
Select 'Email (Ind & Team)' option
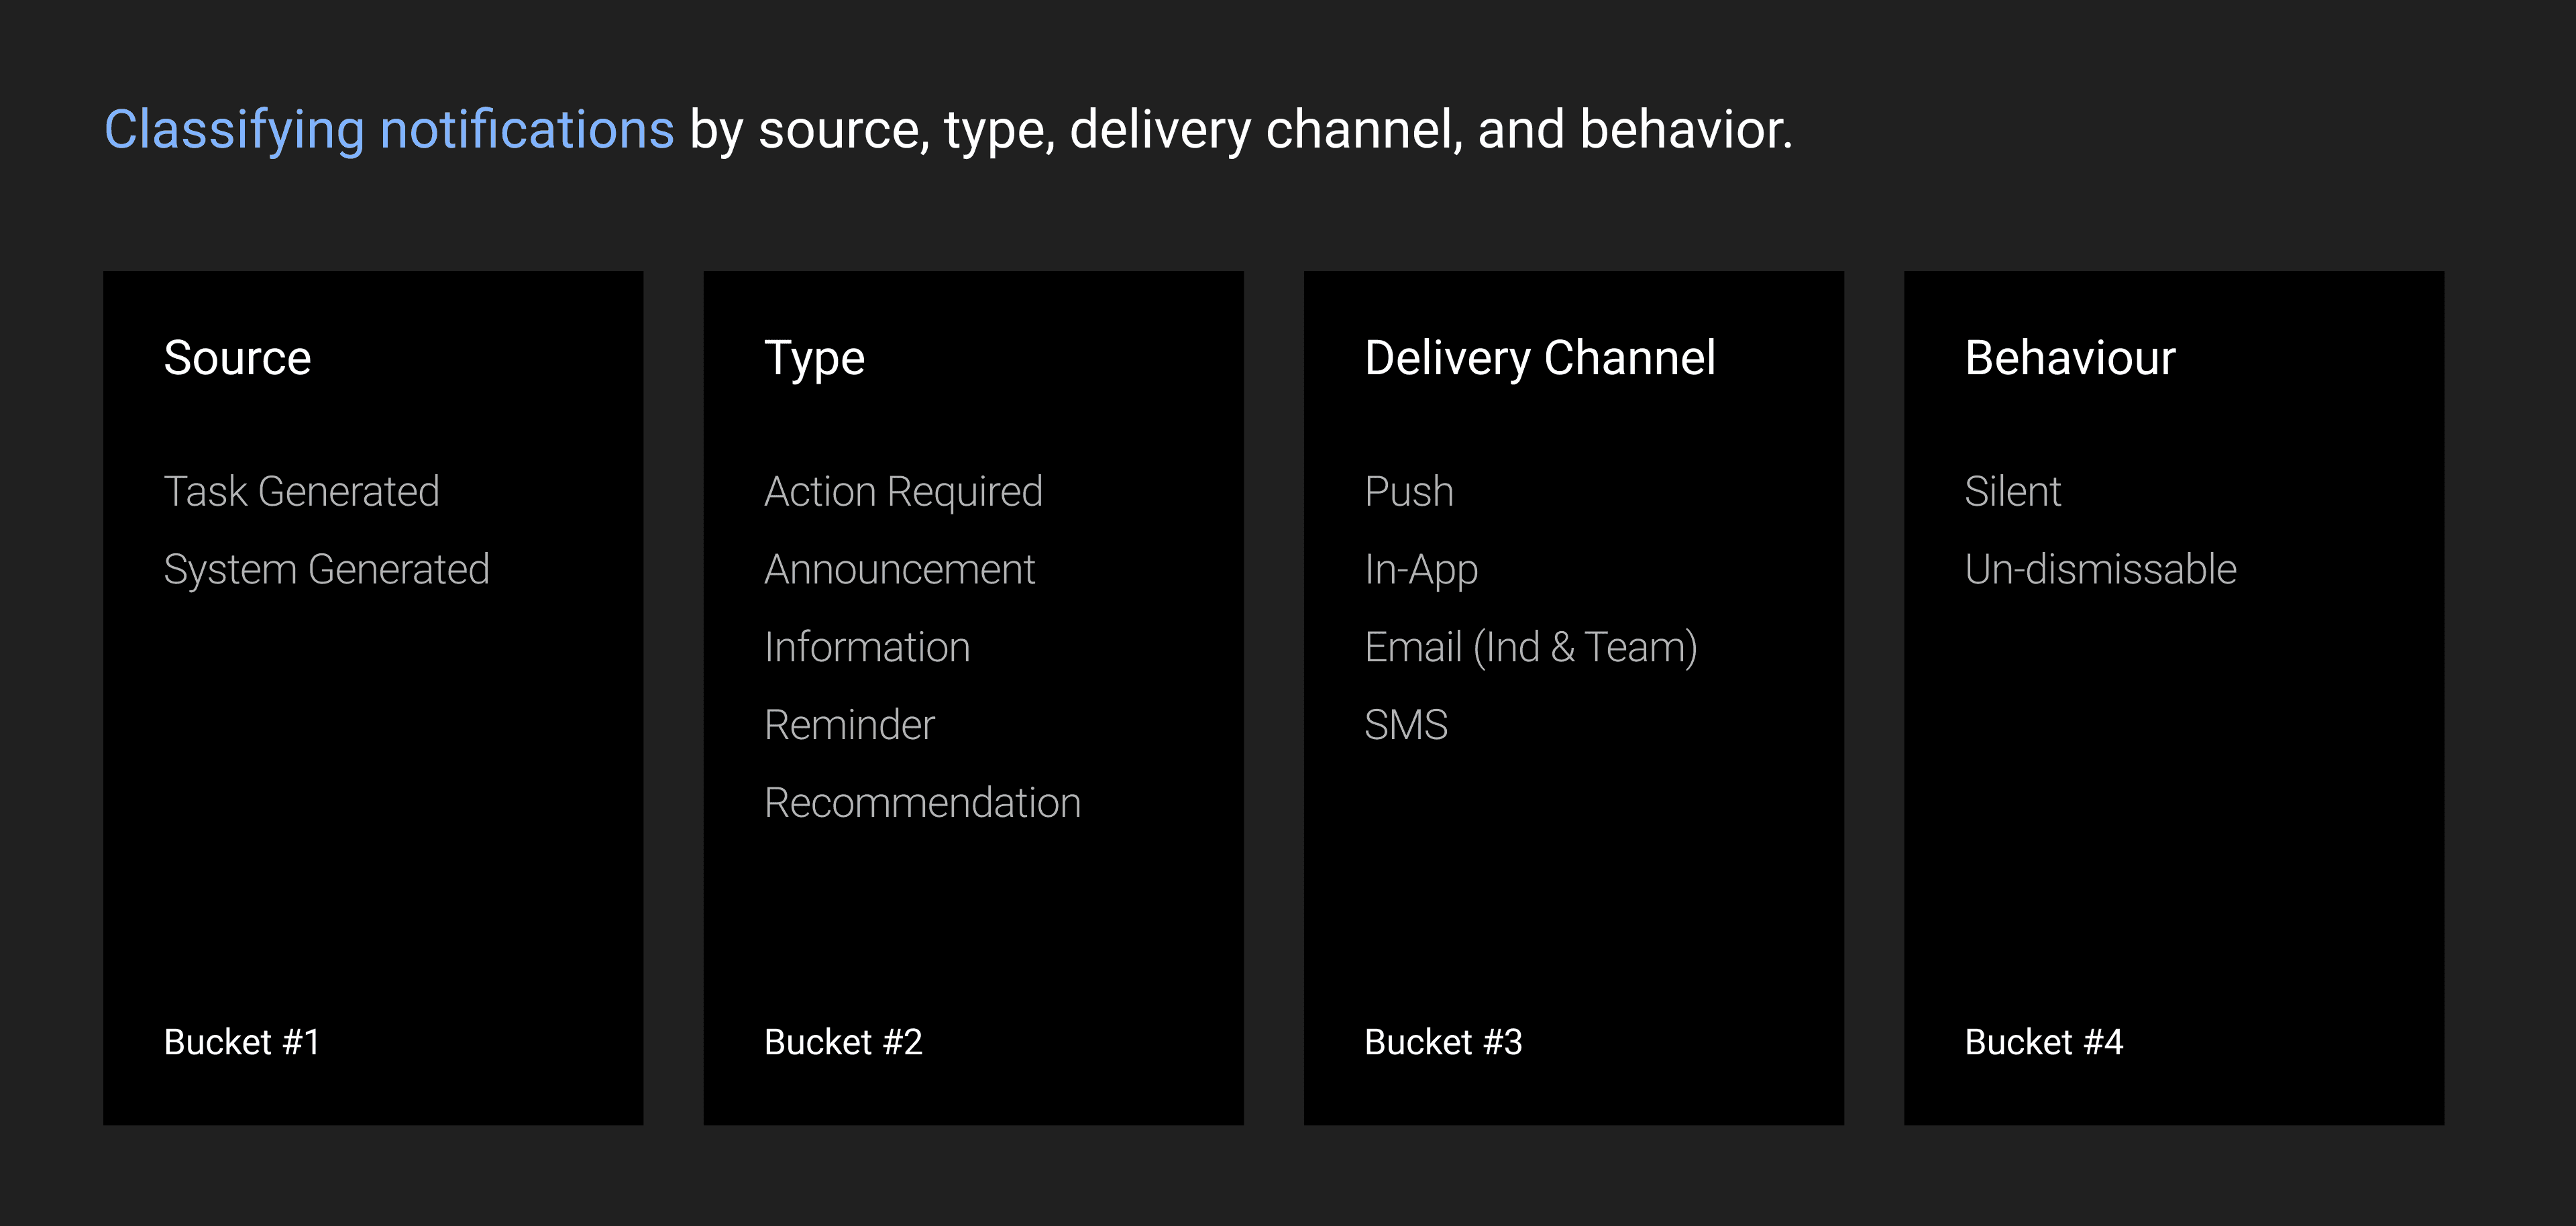pyautogui.click(x=1530, y=647)
